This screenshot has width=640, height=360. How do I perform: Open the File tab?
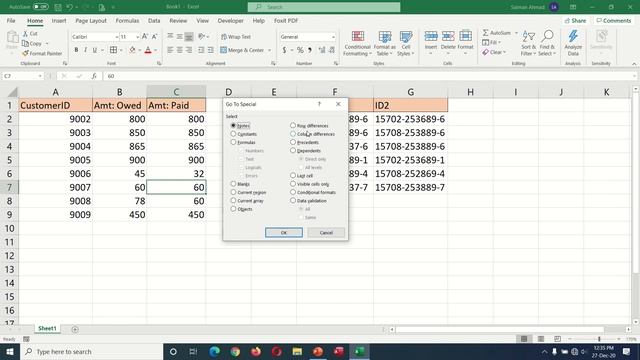11,20
